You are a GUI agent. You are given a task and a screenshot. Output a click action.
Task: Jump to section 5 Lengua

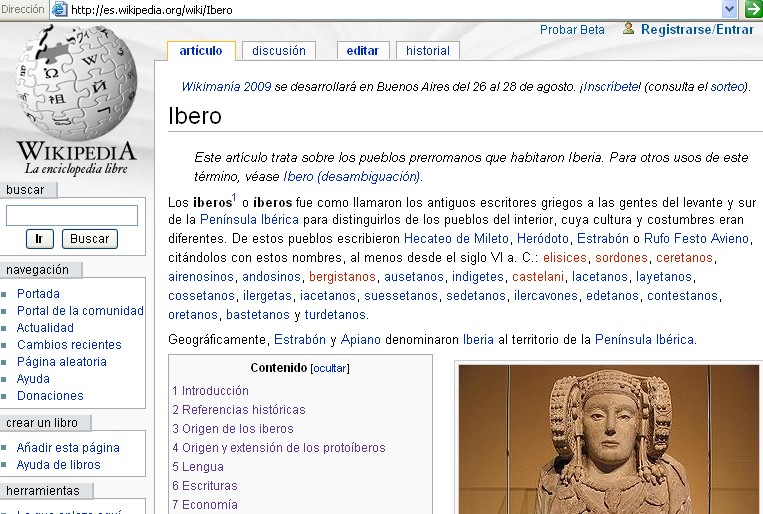point(198,466)
